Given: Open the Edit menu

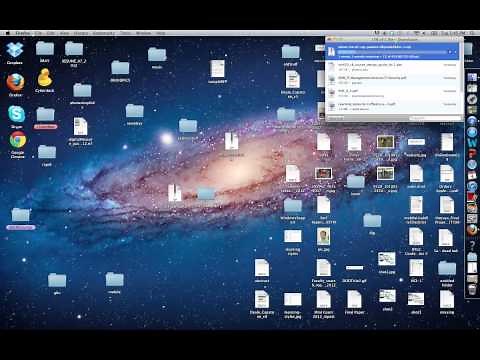Looking at the screenshot, I should pos(51,33).
